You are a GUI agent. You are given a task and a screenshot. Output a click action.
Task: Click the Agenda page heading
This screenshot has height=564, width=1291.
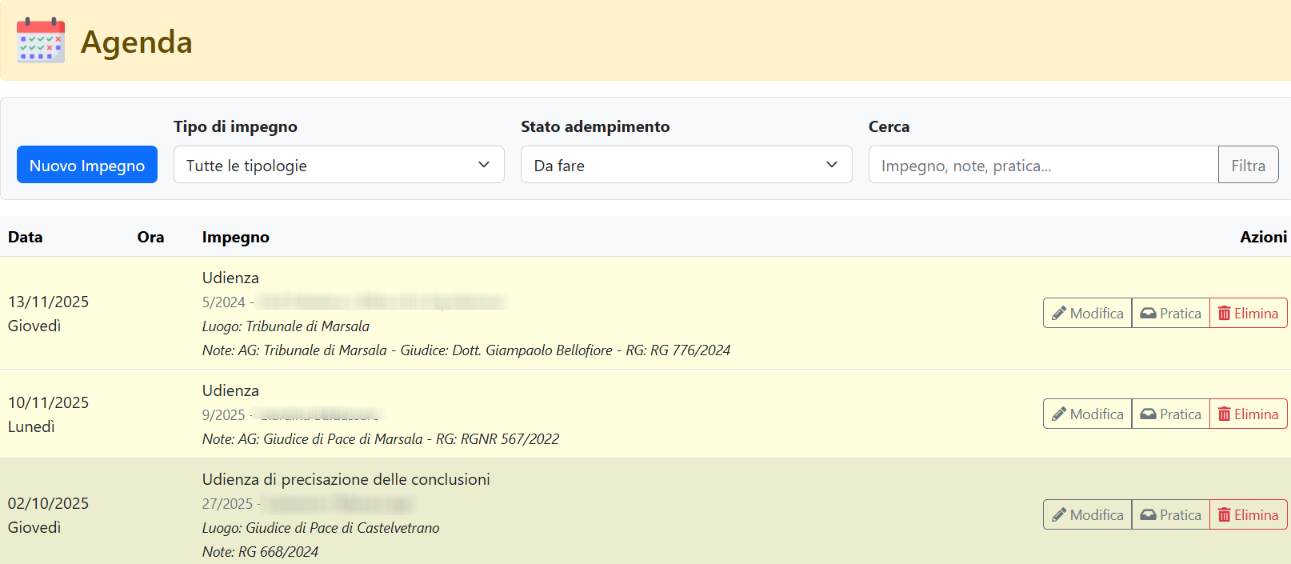[x=136, y=42]
